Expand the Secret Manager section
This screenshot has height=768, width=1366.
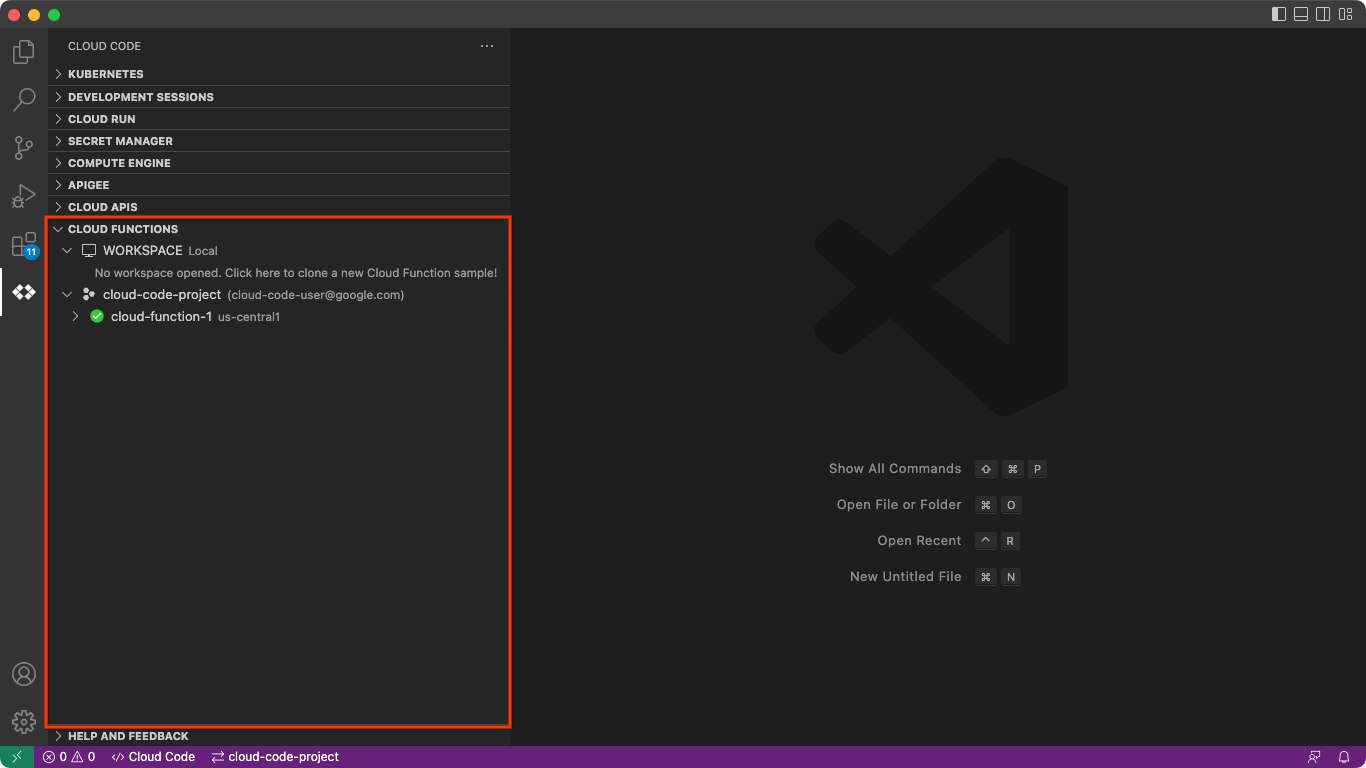click(x=279, y=141)
